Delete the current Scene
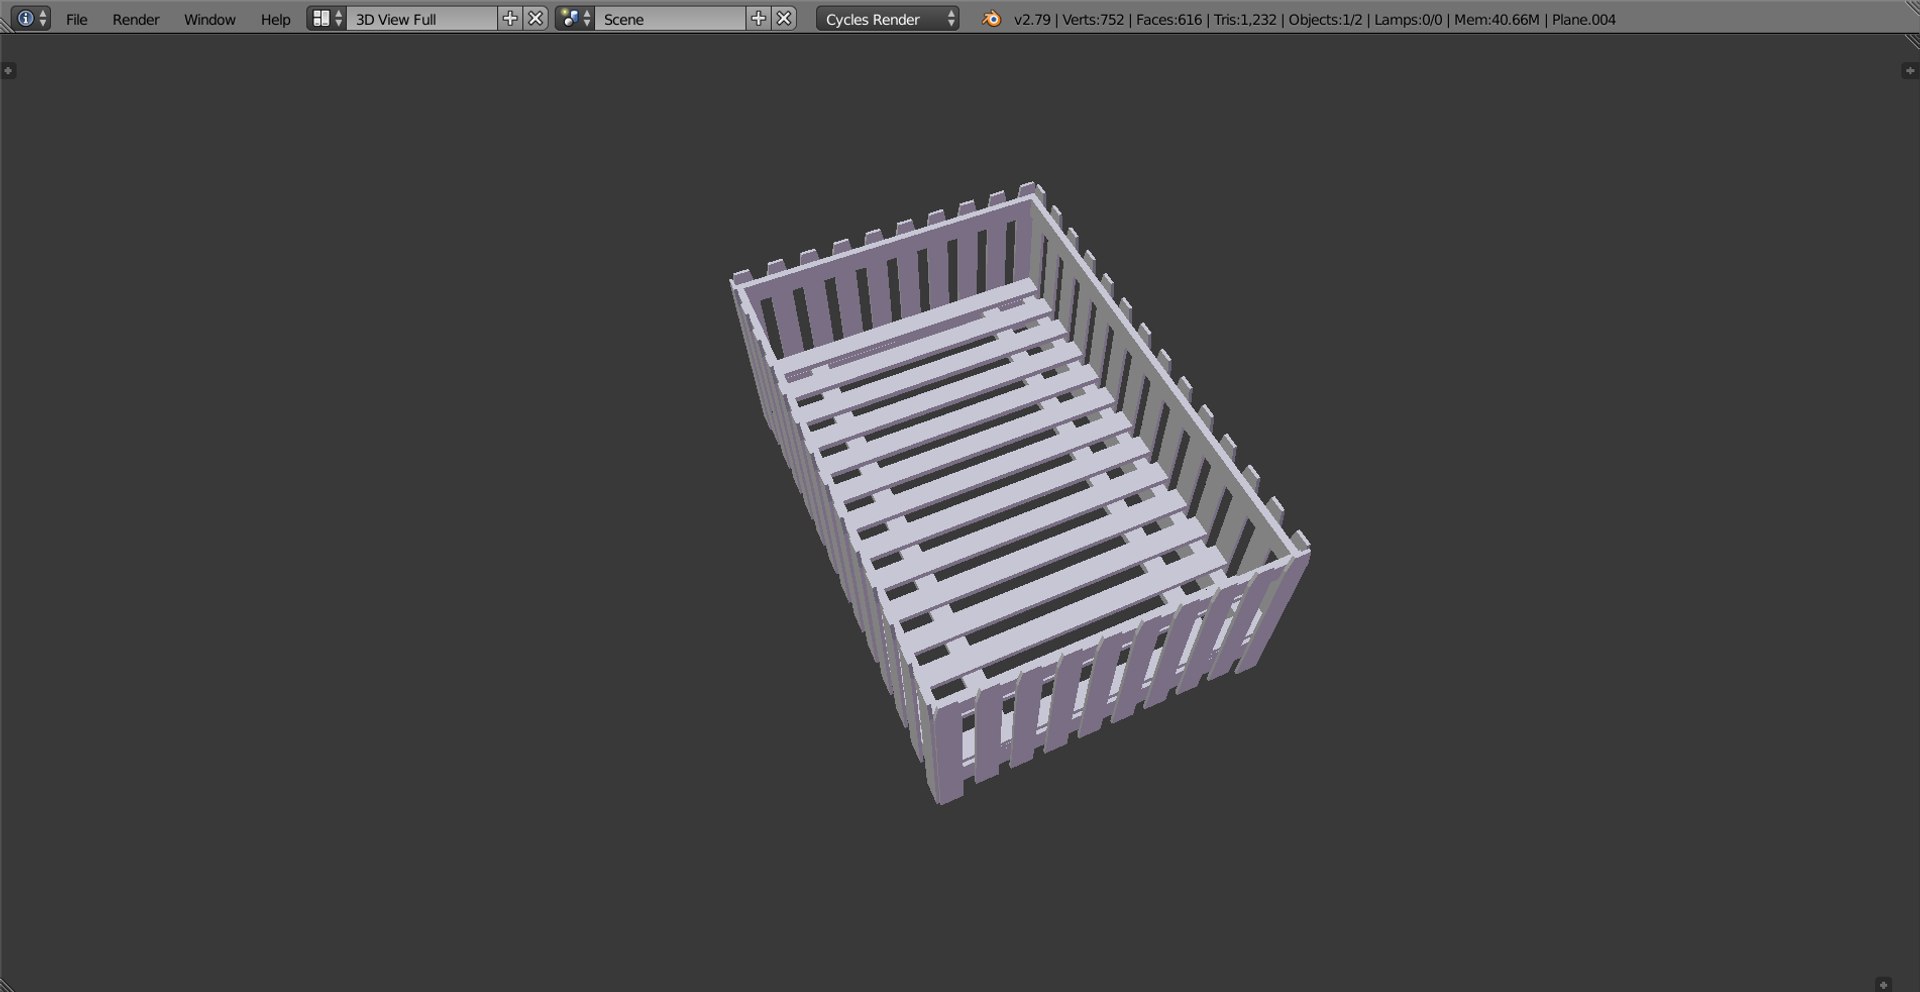The width and height of the screenshot is (1920, 992). click(785, 19)
